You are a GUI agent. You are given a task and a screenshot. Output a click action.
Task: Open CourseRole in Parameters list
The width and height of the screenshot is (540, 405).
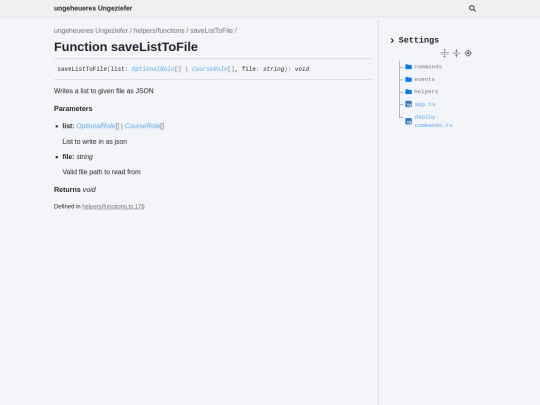[142, 126]
